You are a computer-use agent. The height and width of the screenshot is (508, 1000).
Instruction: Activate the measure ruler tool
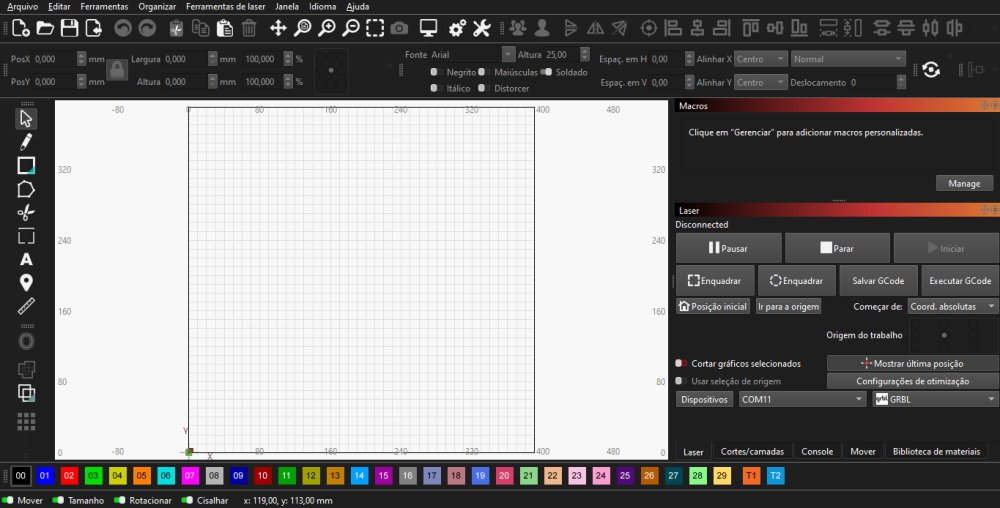[x=26, y=306]
